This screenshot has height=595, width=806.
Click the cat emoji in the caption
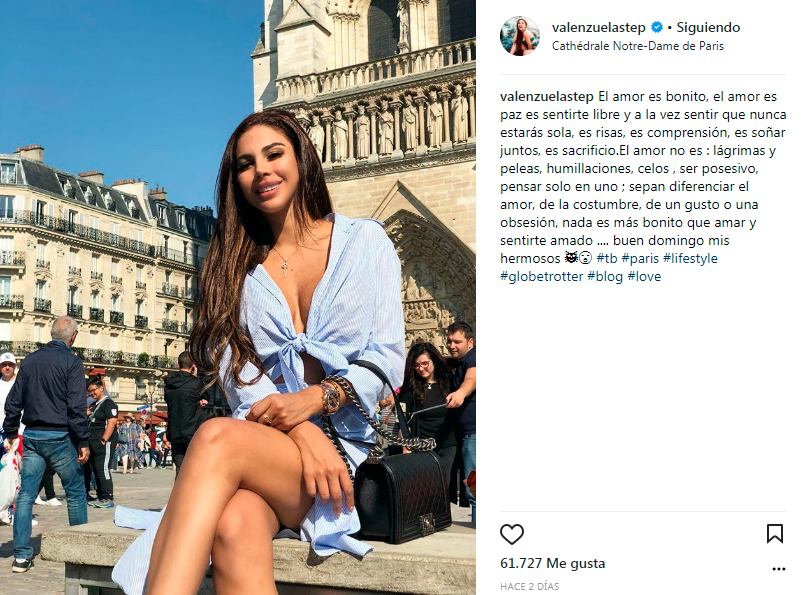click(x=571, y=257)
